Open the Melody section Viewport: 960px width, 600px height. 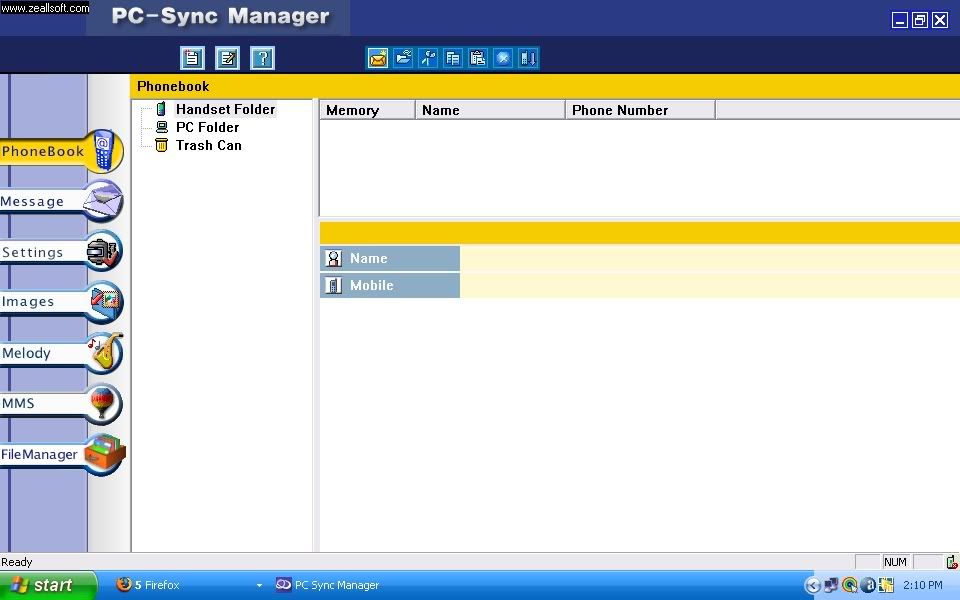point(61,353)
